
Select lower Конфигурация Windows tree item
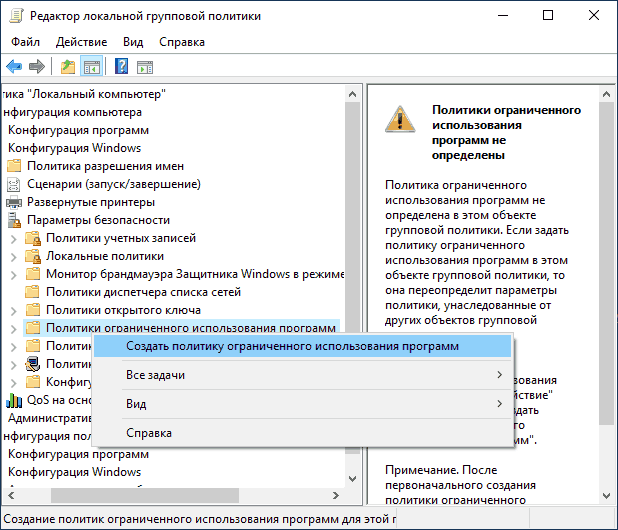[74, 472]
